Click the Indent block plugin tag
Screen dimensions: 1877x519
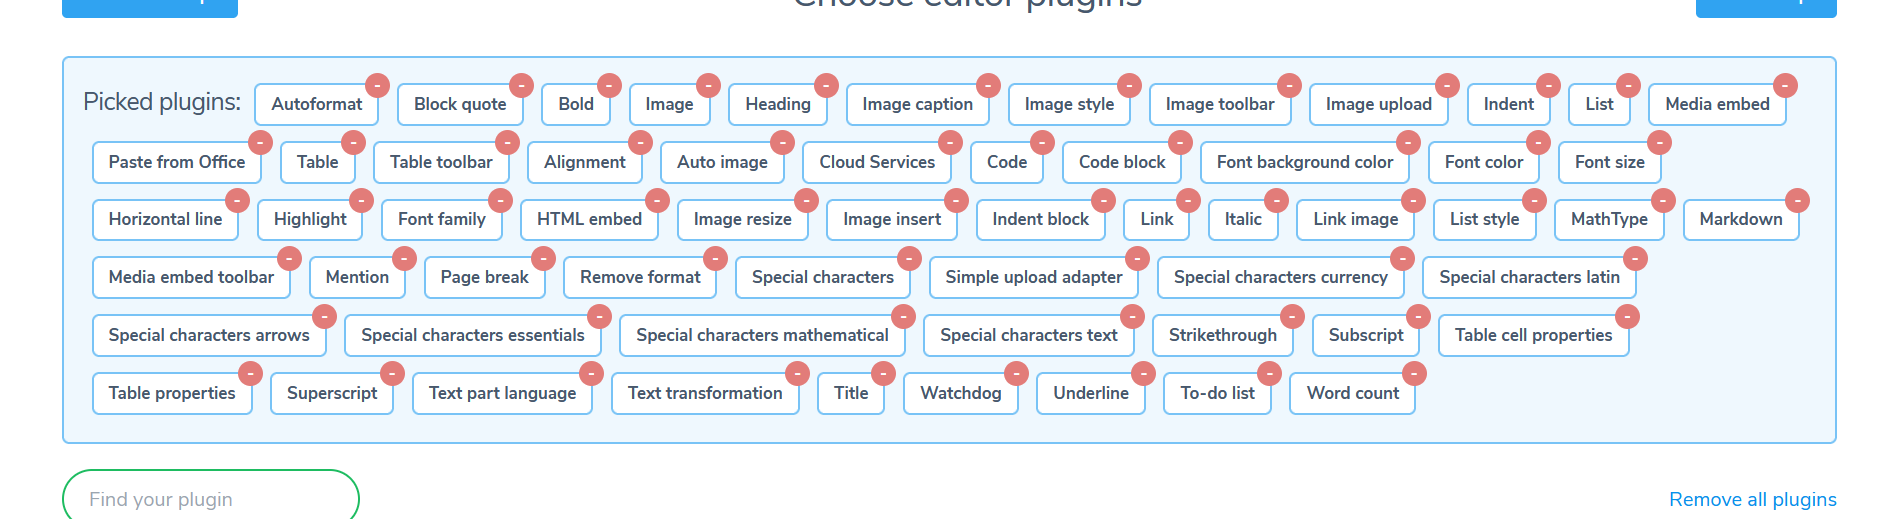pos(1040,219)
